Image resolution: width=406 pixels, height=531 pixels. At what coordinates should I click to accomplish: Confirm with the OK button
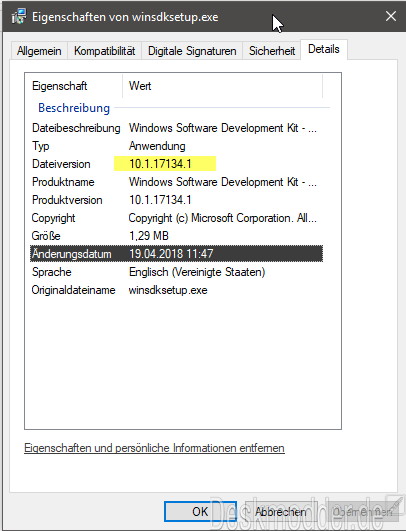pyautogui.click(x=200, y=511)
